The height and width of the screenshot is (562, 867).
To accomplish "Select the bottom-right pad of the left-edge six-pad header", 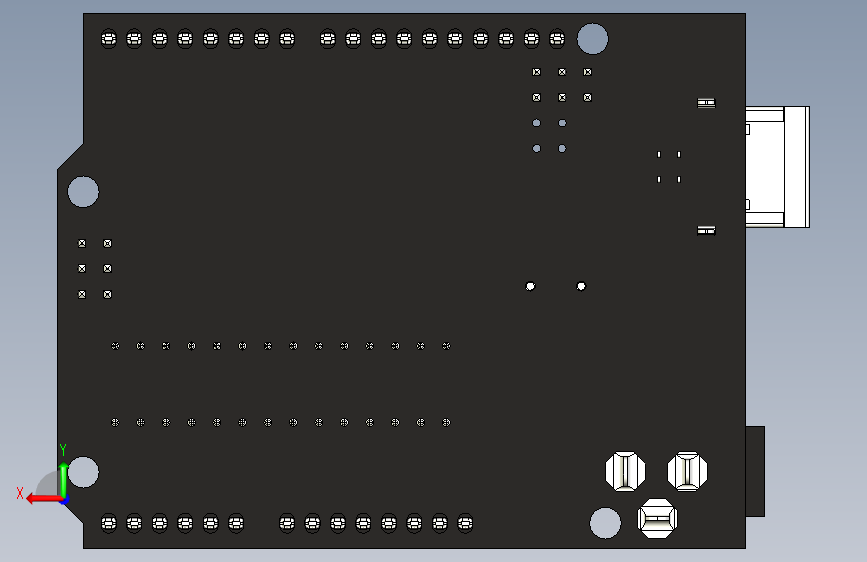I will [x=107, y=294].
